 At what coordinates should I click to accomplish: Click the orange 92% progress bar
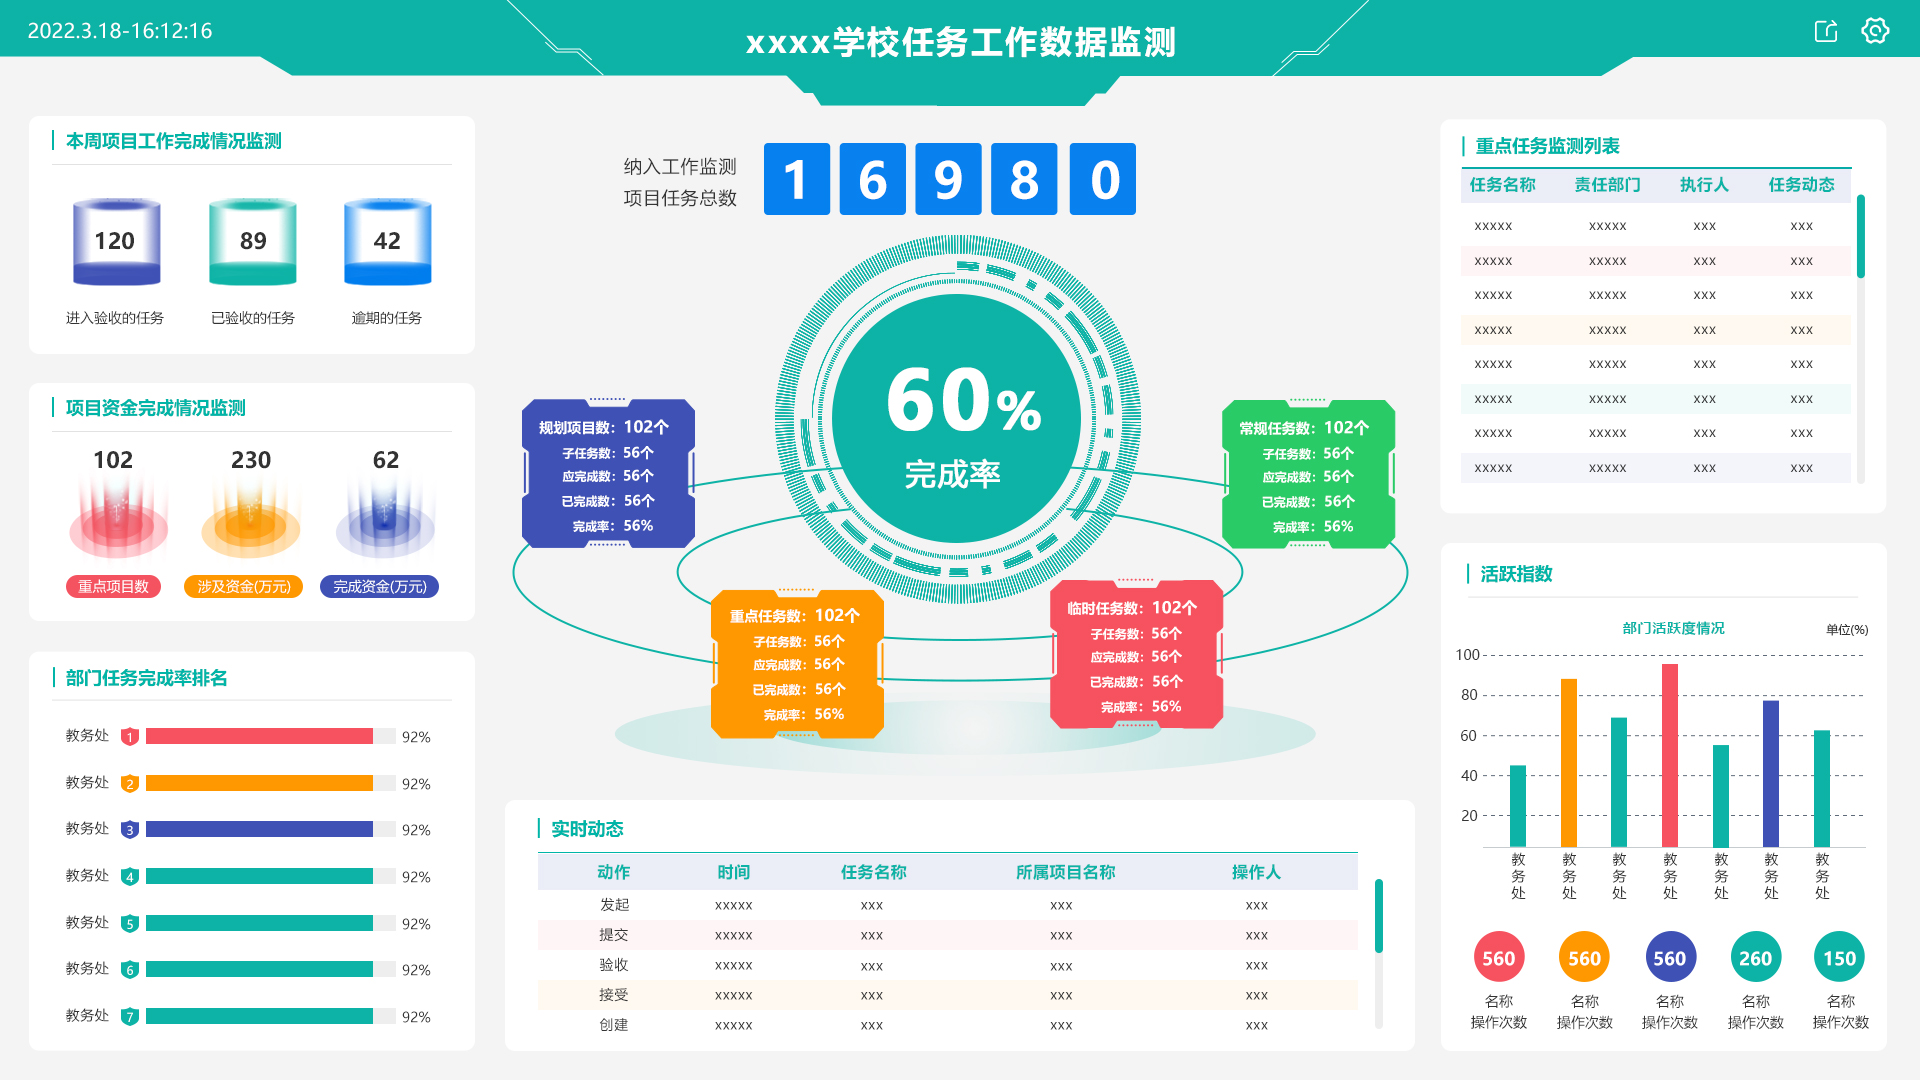259,784
